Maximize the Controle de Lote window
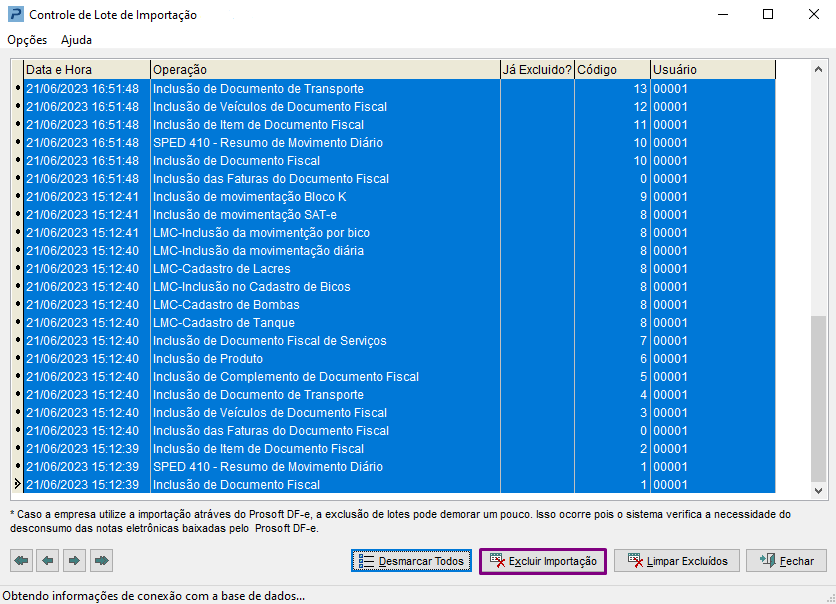 [768, 14]
